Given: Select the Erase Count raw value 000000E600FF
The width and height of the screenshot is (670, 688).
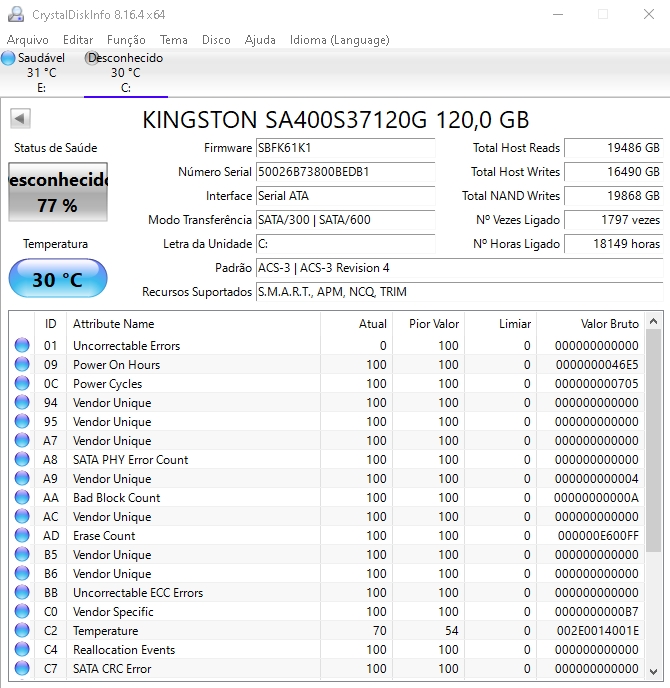Looking at the screenshot, I should coord(598,536).
